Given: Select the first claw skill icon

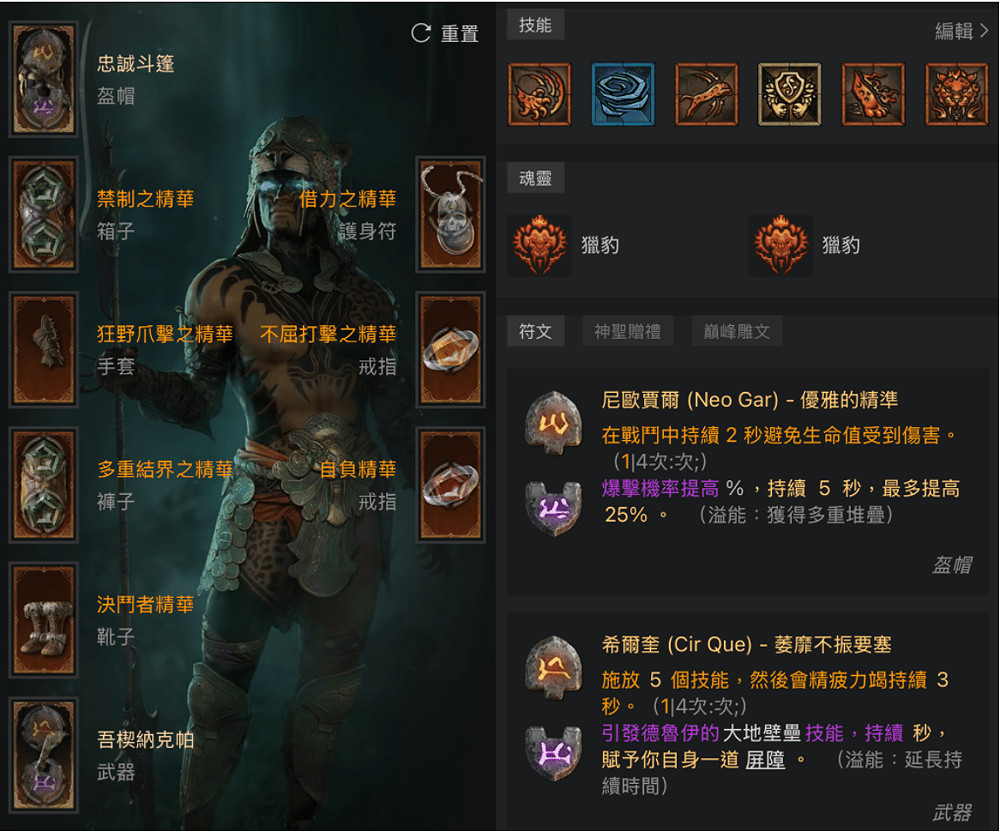Looking at the screenshot, I should pyautogui.click(x=540, y=94).
